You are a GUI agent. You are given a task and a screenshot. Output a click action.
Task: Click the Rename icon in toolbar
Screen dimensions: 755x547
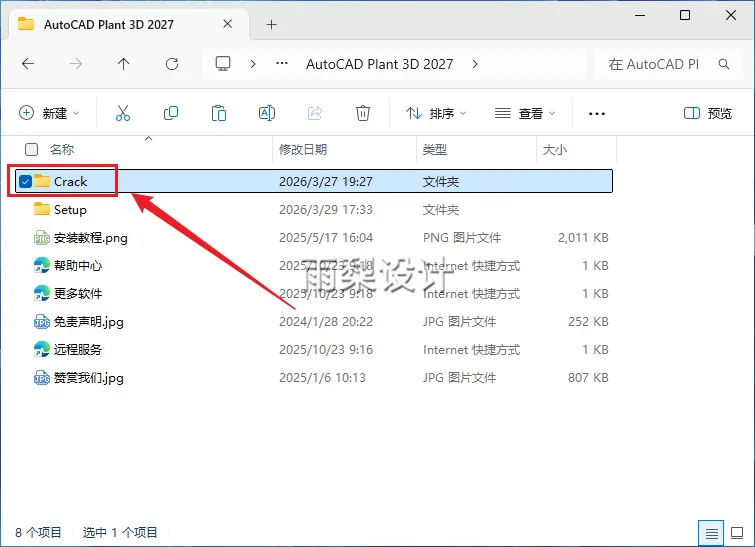tap(267, 113)
